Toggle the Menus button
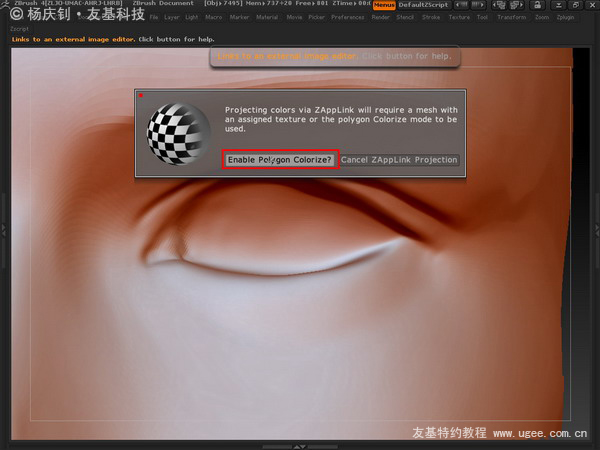The width and height of the screenshot is (600, 450). click(384, 5)
